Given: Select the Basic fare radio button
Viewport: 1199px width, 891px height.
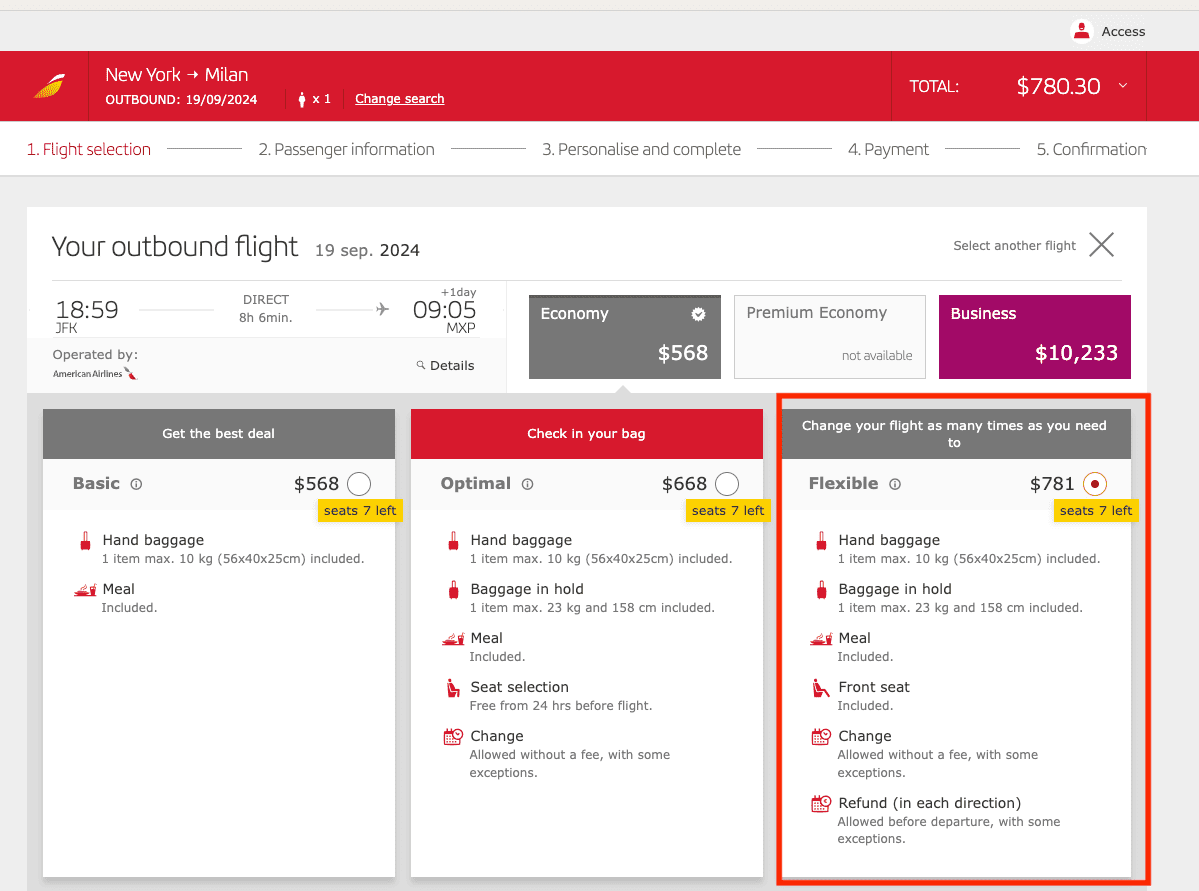Looking at the screenshot, I should point(359,484).
